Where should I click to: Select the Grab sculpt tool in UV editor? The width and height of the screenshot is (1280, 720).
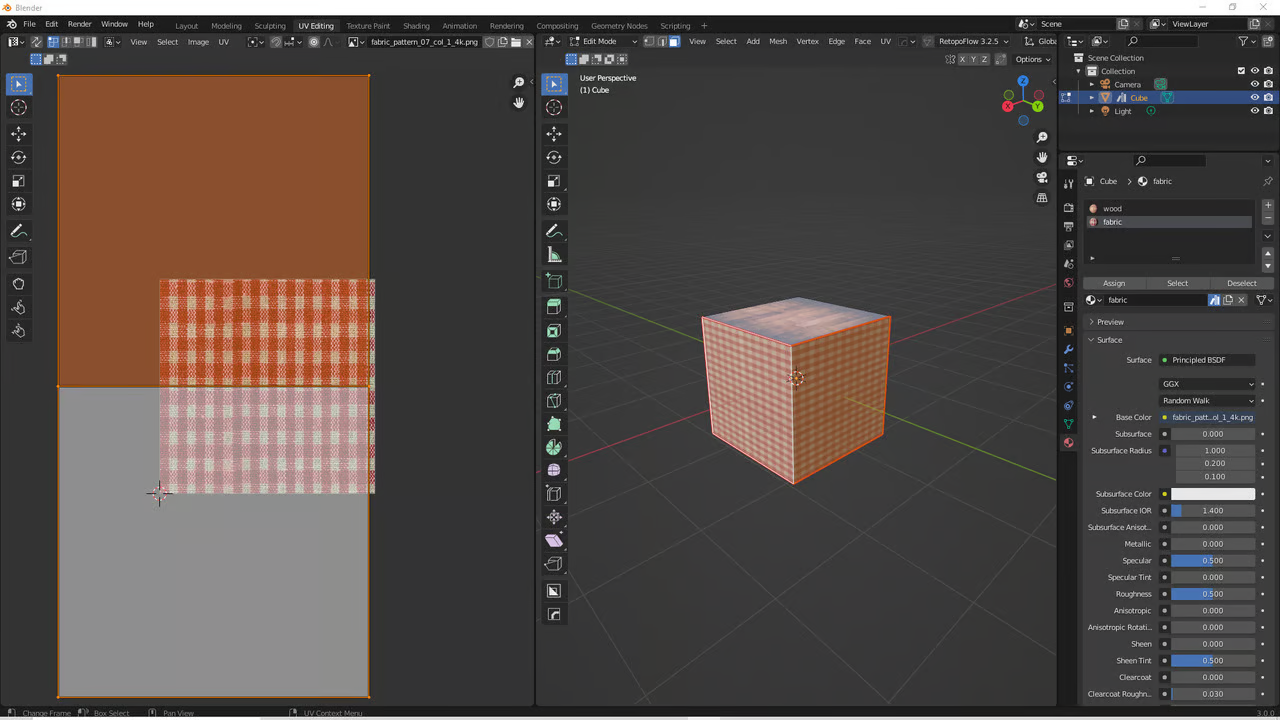tap(18, 284)
